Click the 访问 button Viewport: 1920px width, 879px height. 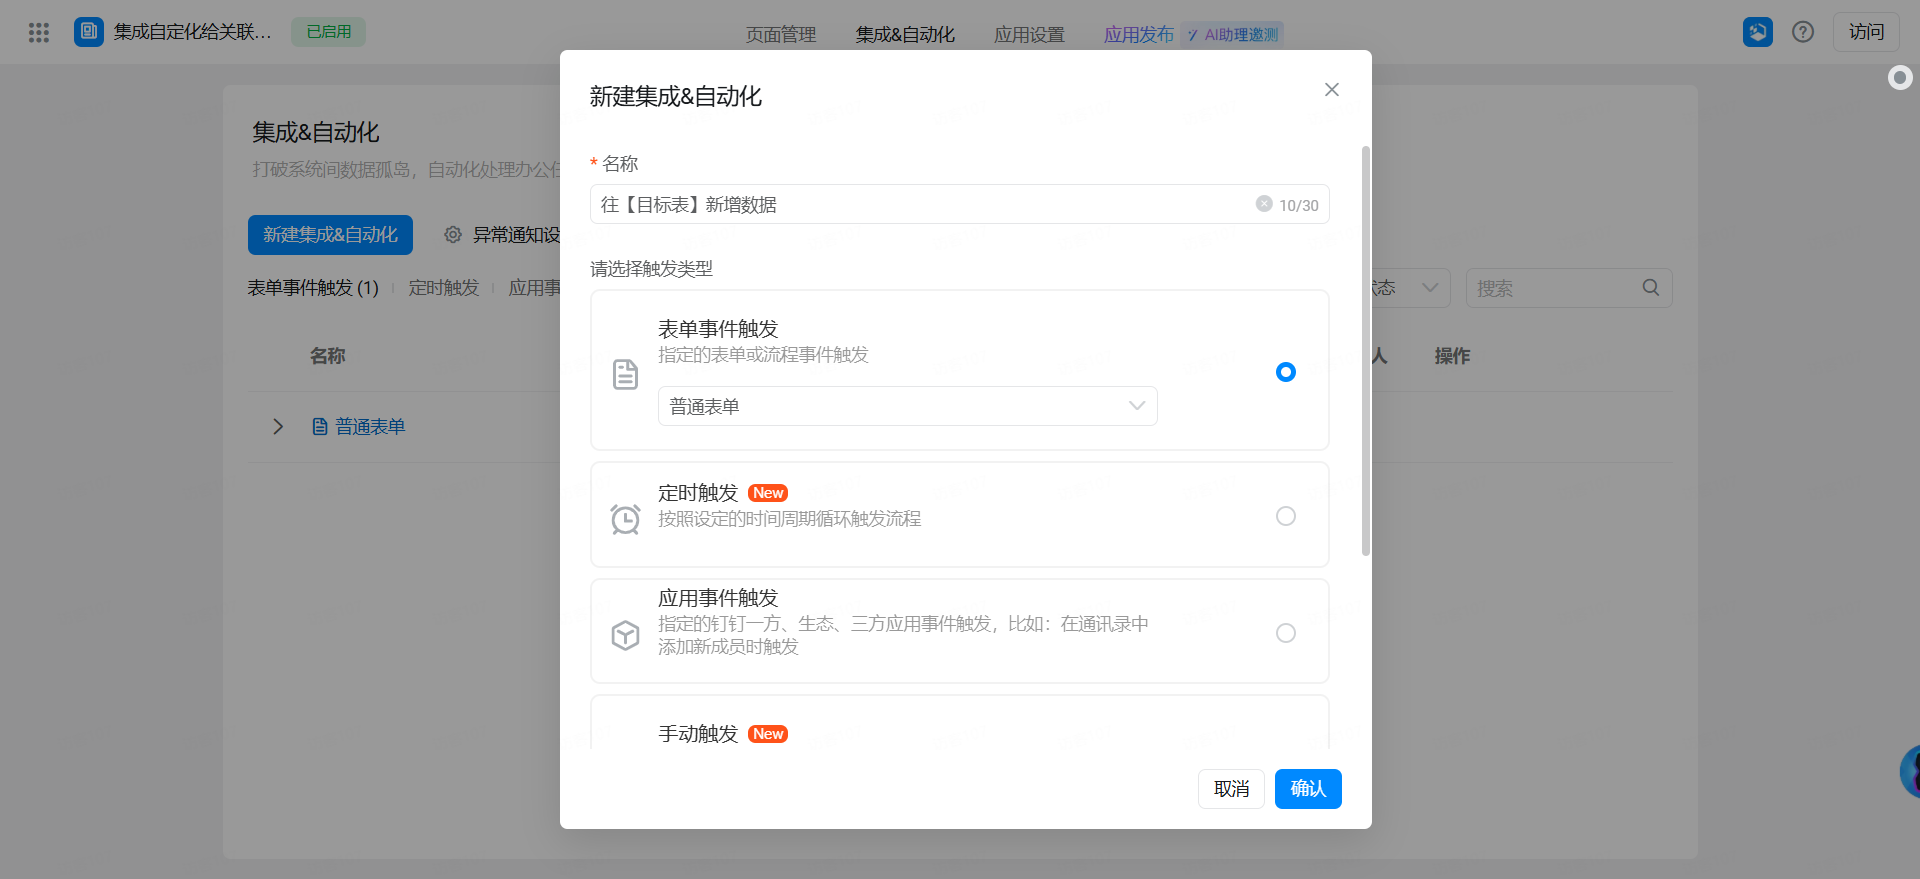[x=1866, y=32]
